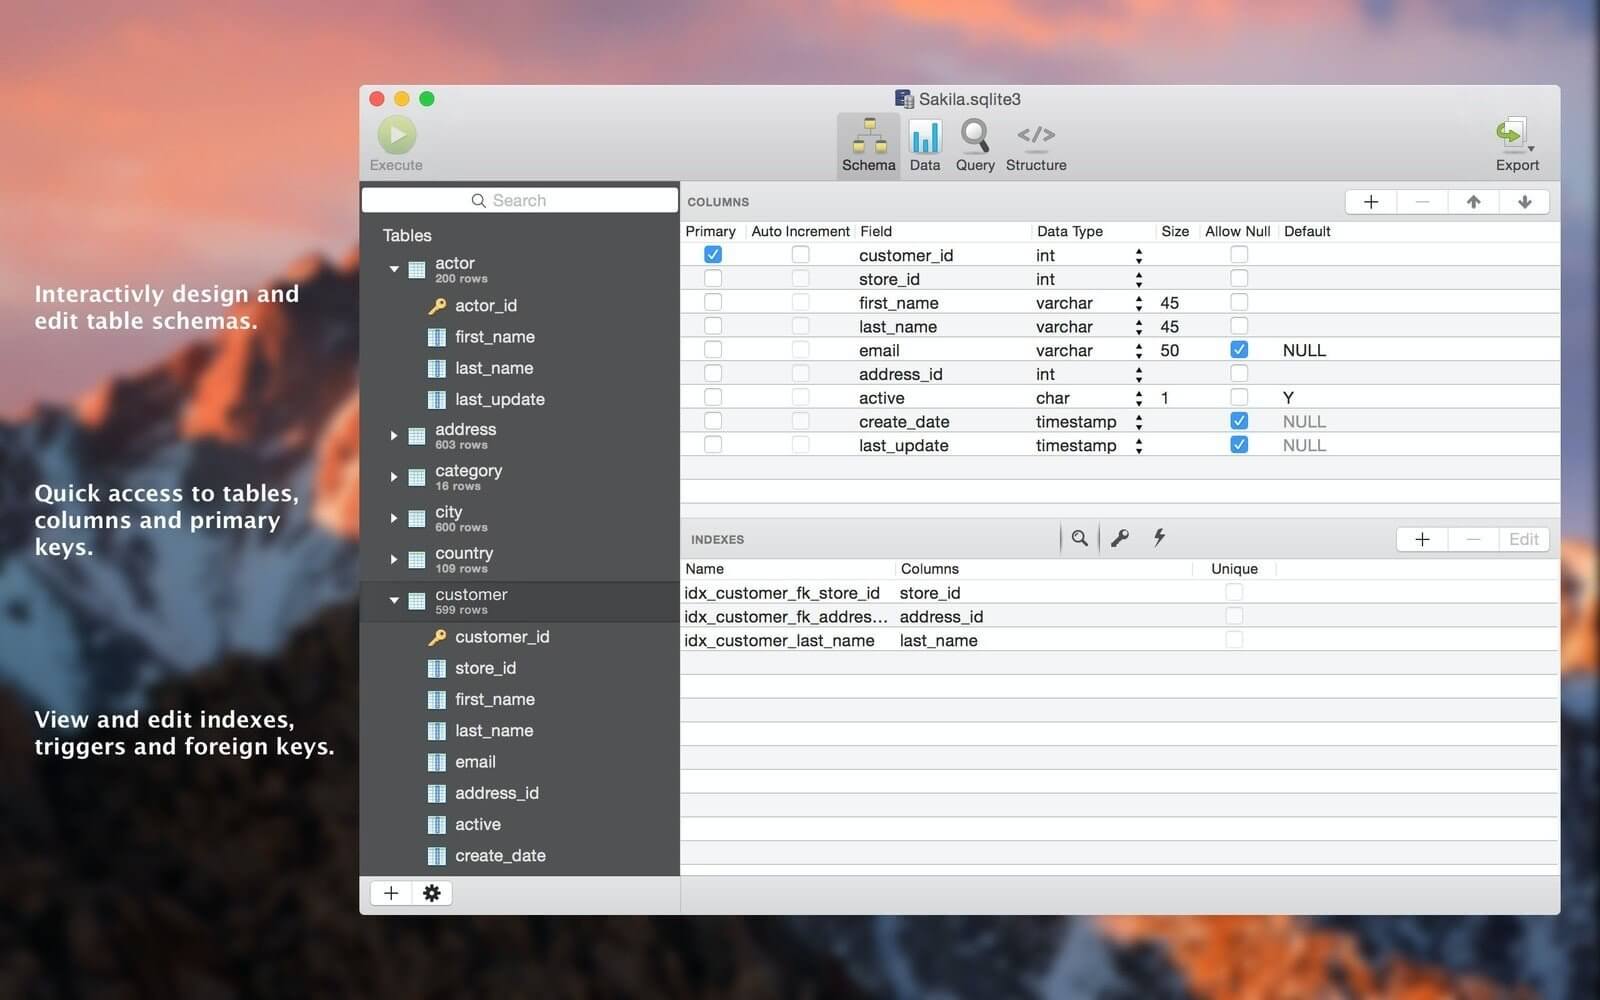Screen dimensions: 1600x1000
Task: Open the Structure view
Action: (x=1035, y=145)
